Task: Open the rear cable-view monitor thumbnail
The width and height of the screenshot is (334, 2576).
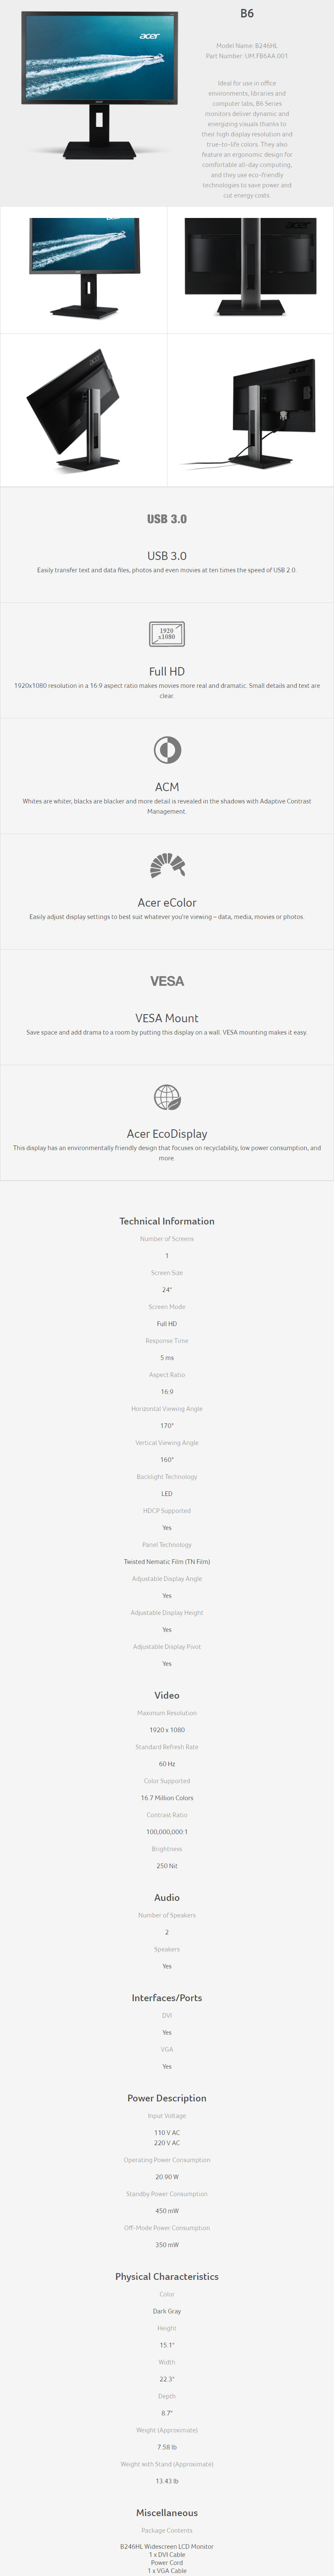Action: coord(249,411)
